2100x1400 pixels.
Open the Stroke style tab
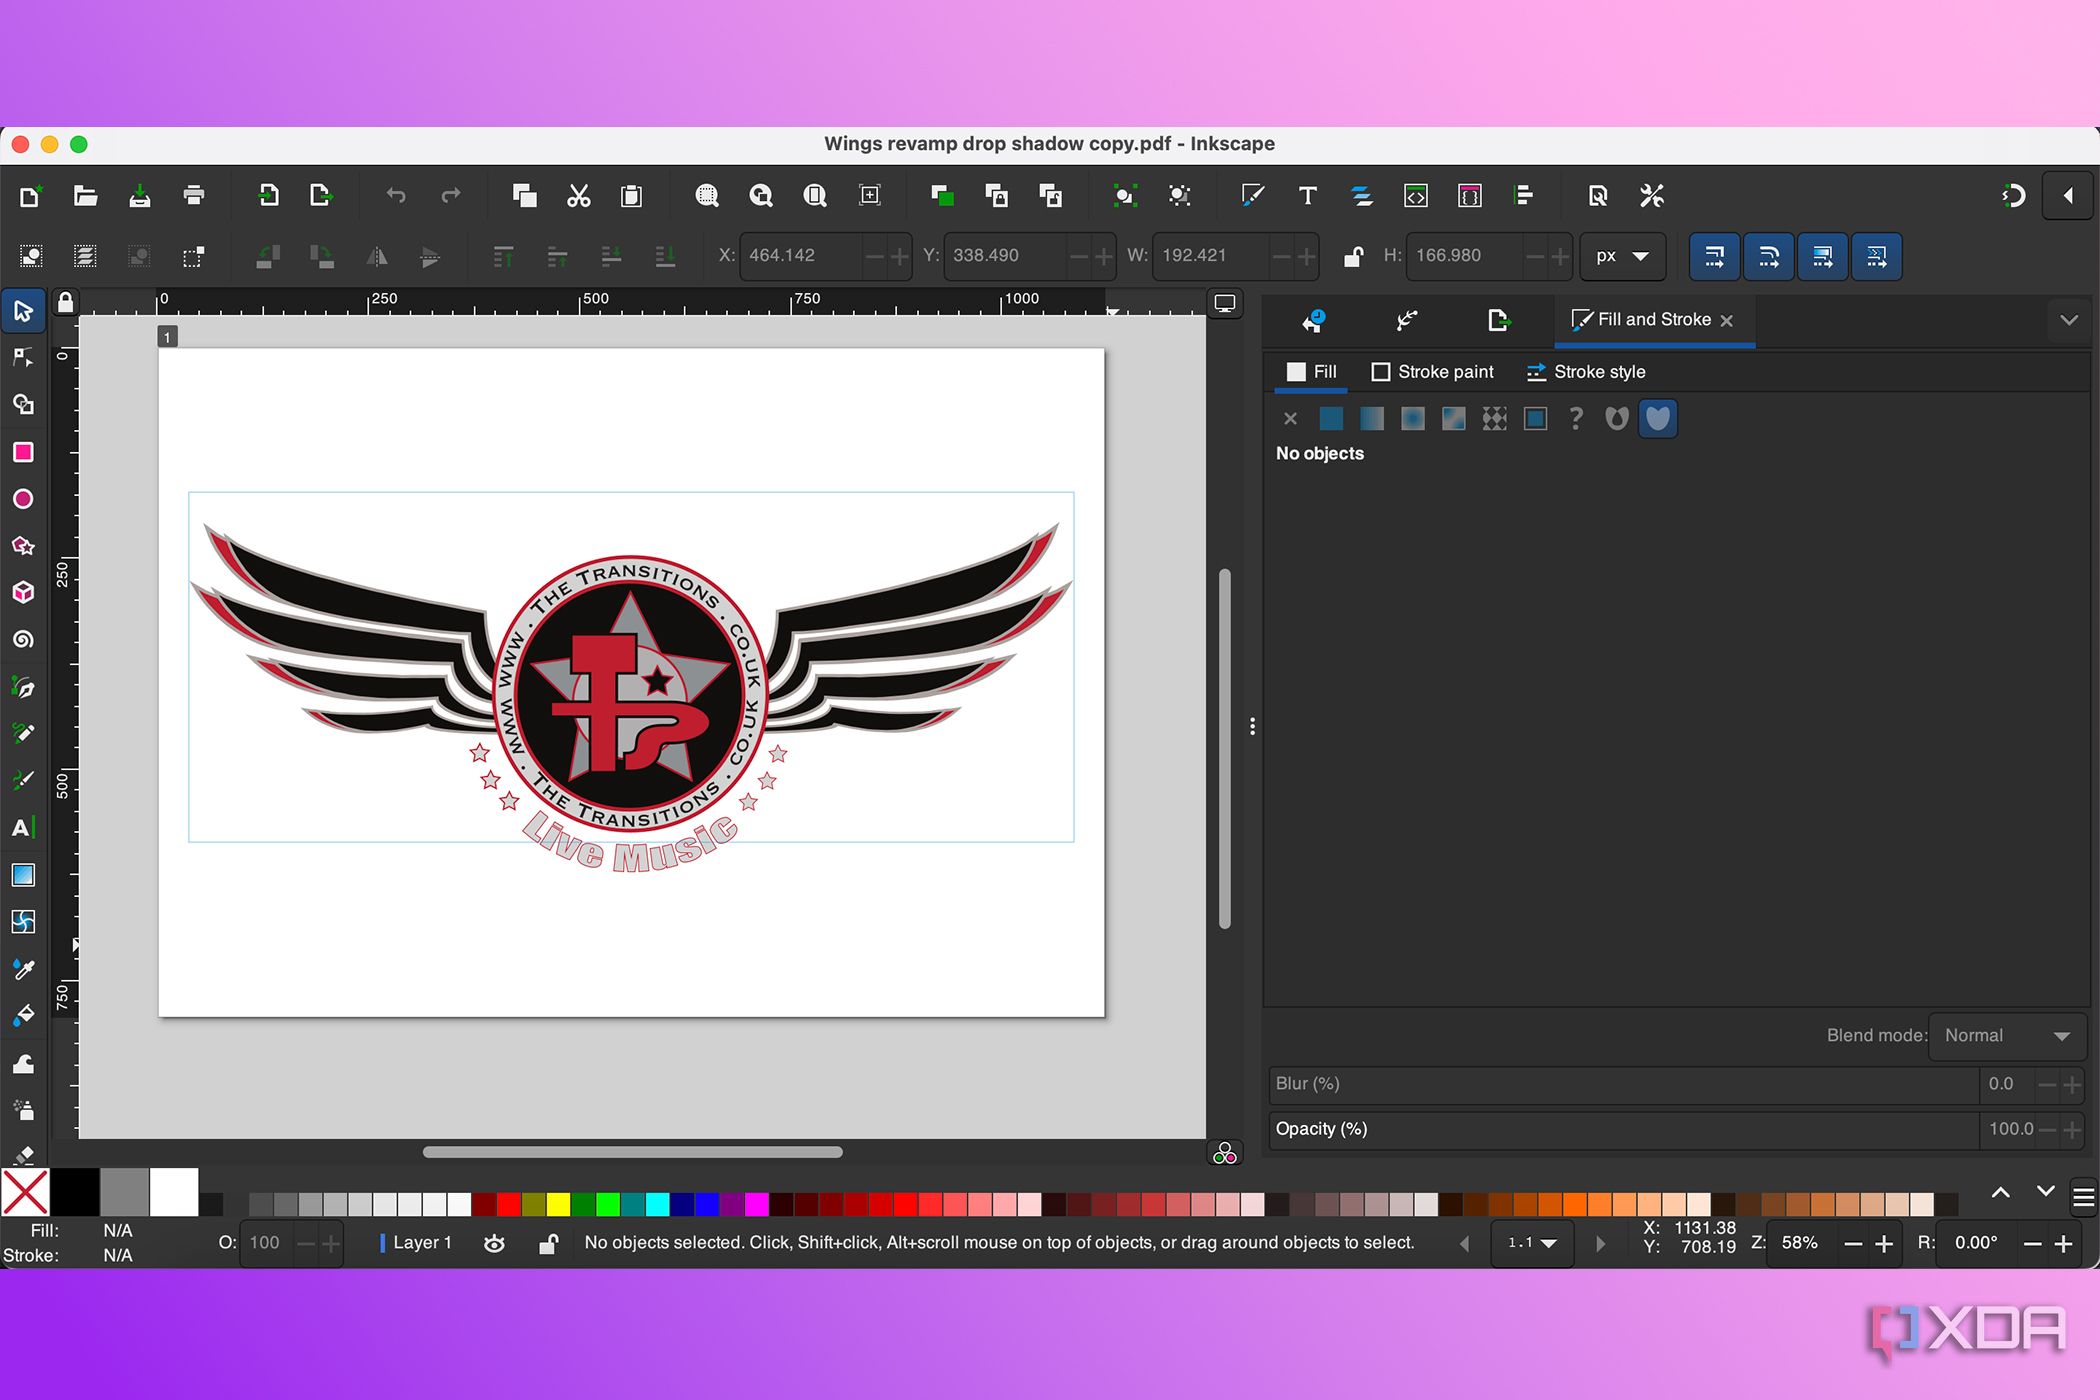click(x=1586, y=372)
